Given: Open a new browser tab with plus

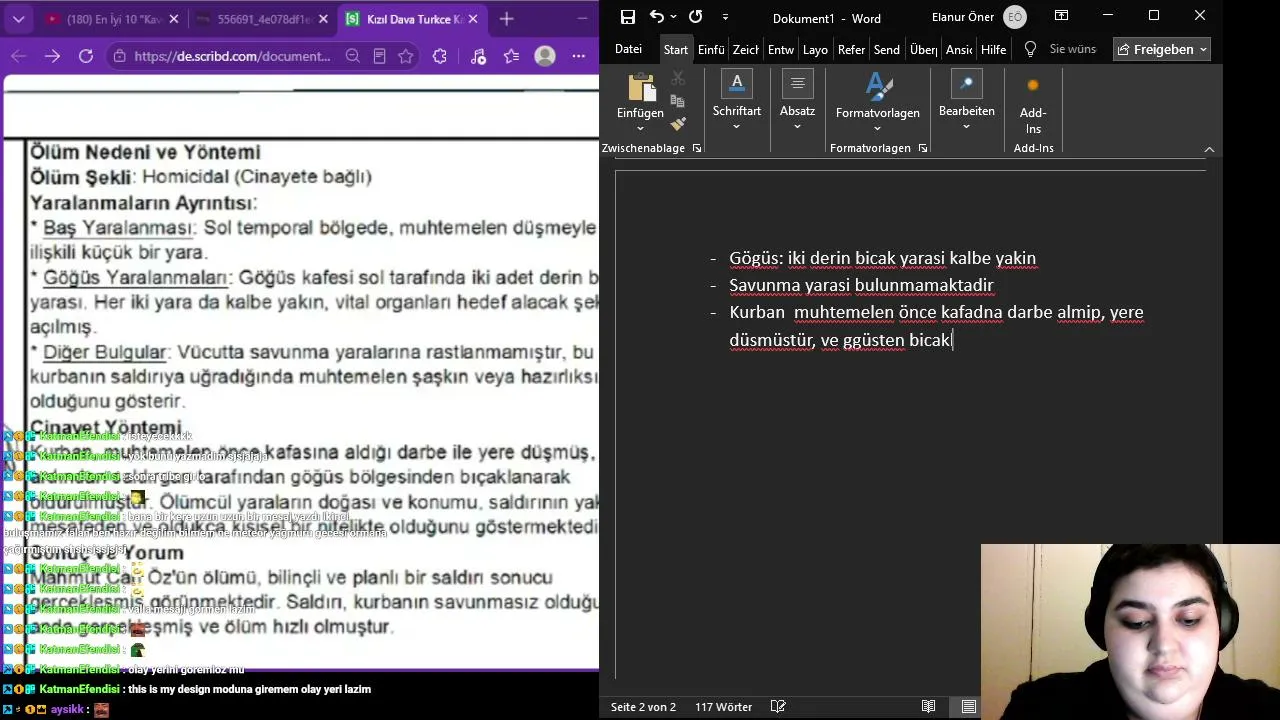Looking at the screenshot, I should click(x=506, y=19).
